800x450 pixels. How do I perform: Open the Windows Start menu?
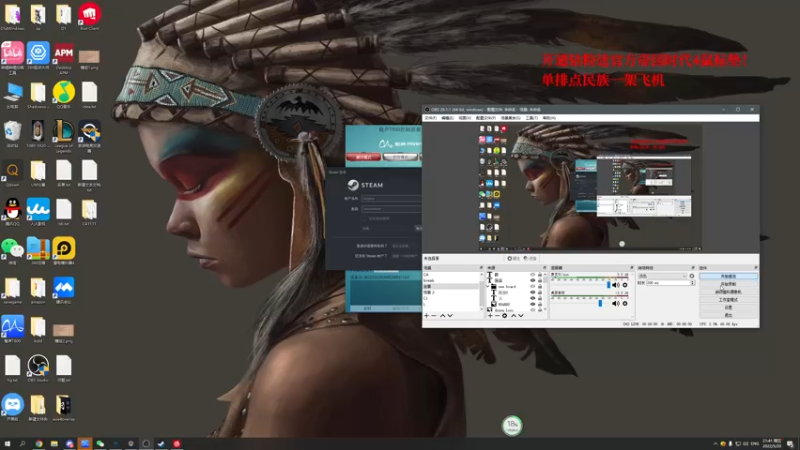tap(7, 444)
